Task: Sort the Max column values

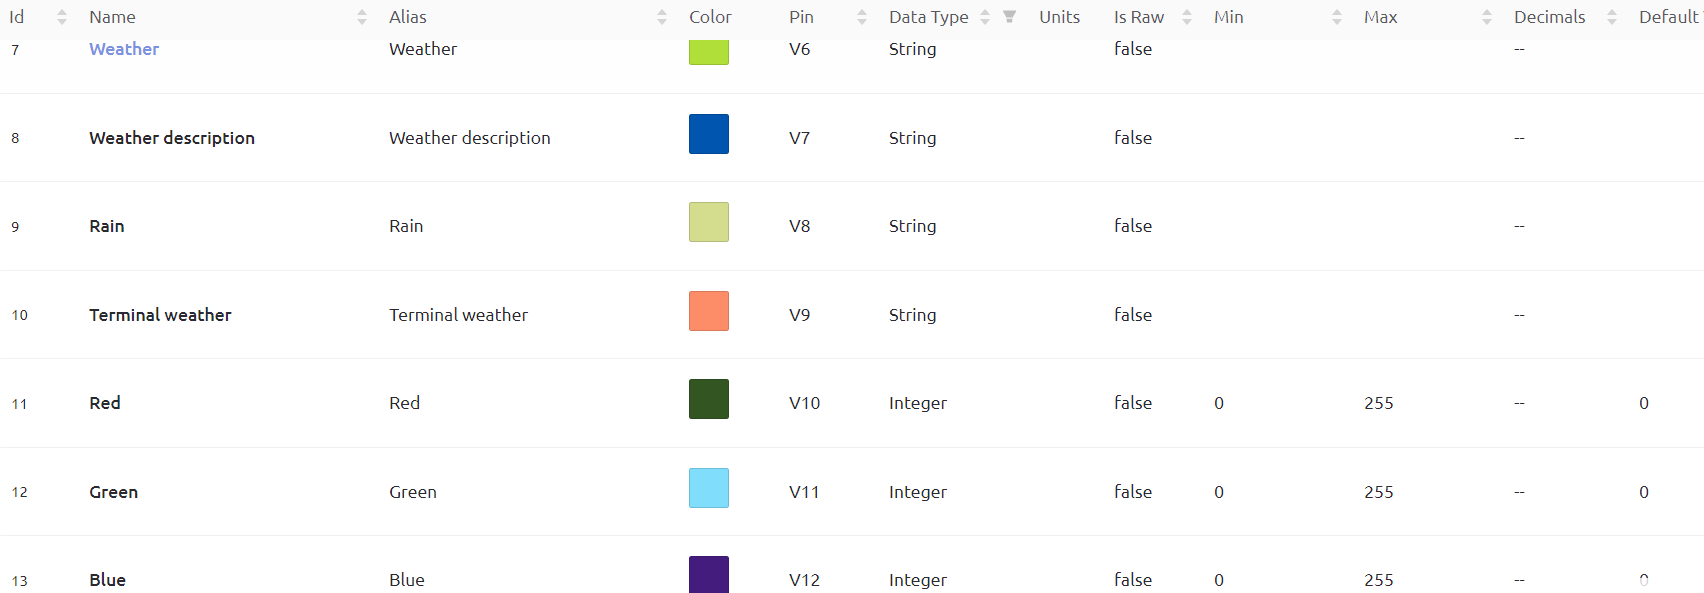Action: click(x=1486, y=17)
